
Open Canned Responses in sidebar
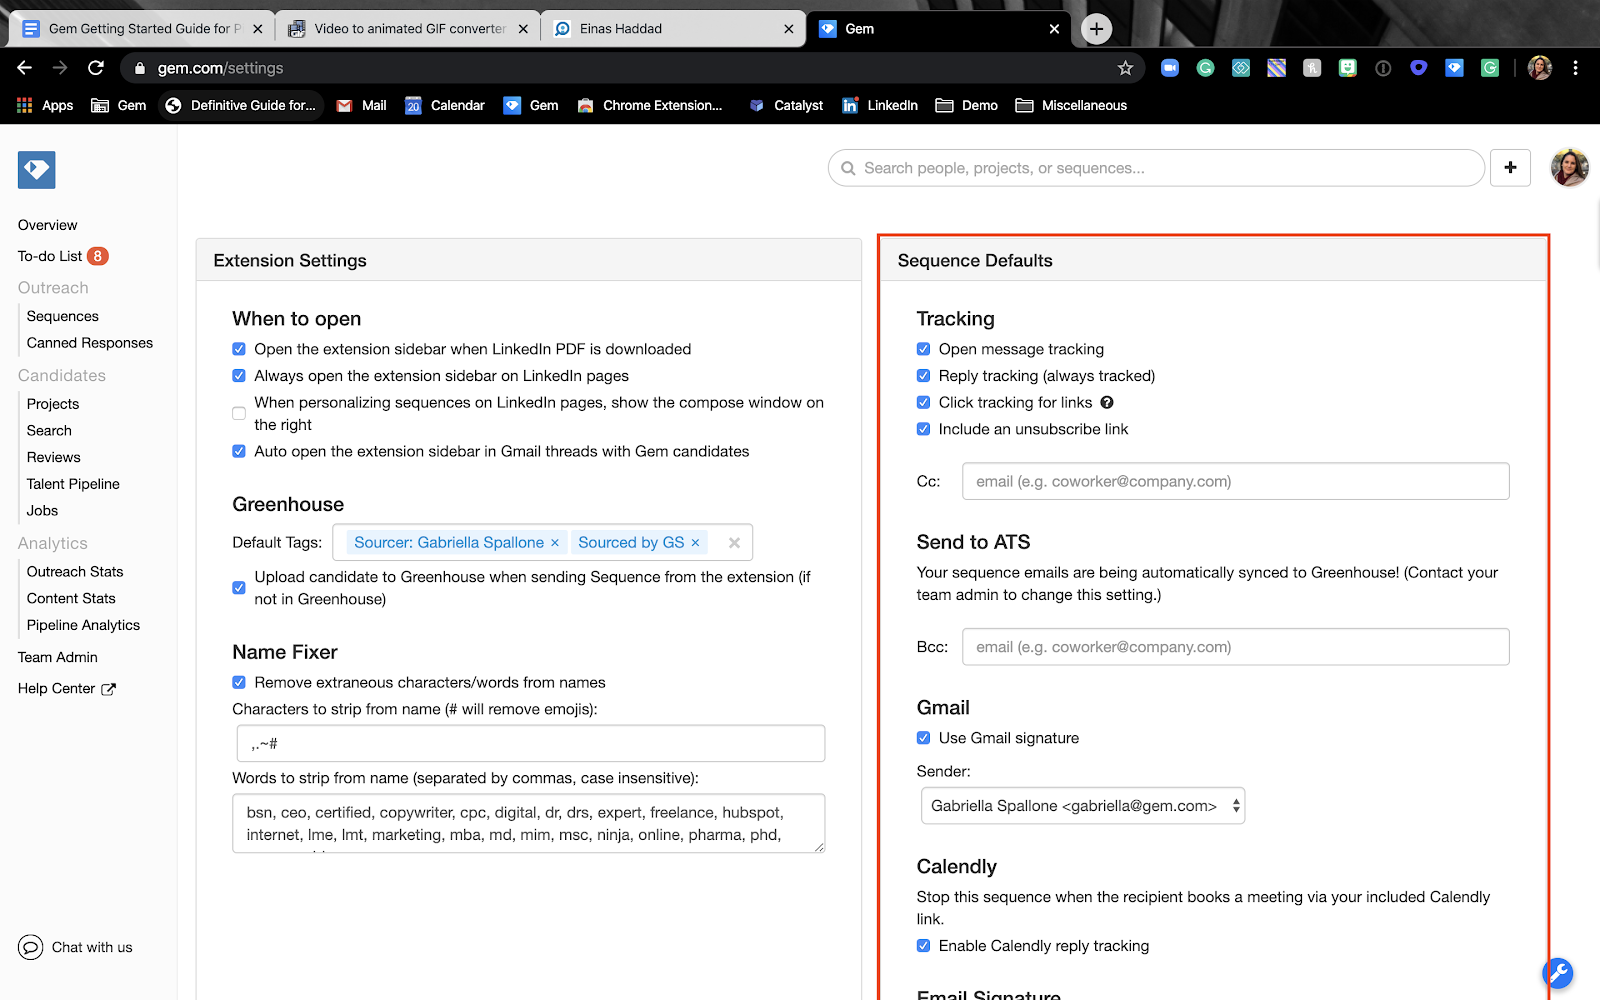tap(90, 343)
